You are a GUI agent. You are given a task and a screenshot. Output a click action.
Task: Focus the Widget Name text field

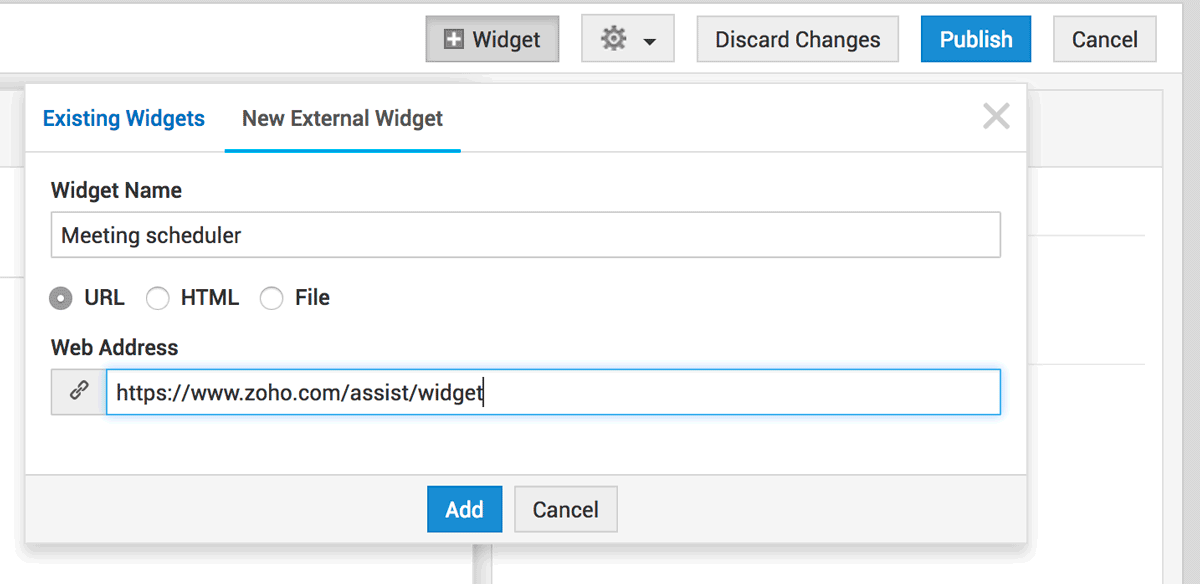click(x=526, y=235)
